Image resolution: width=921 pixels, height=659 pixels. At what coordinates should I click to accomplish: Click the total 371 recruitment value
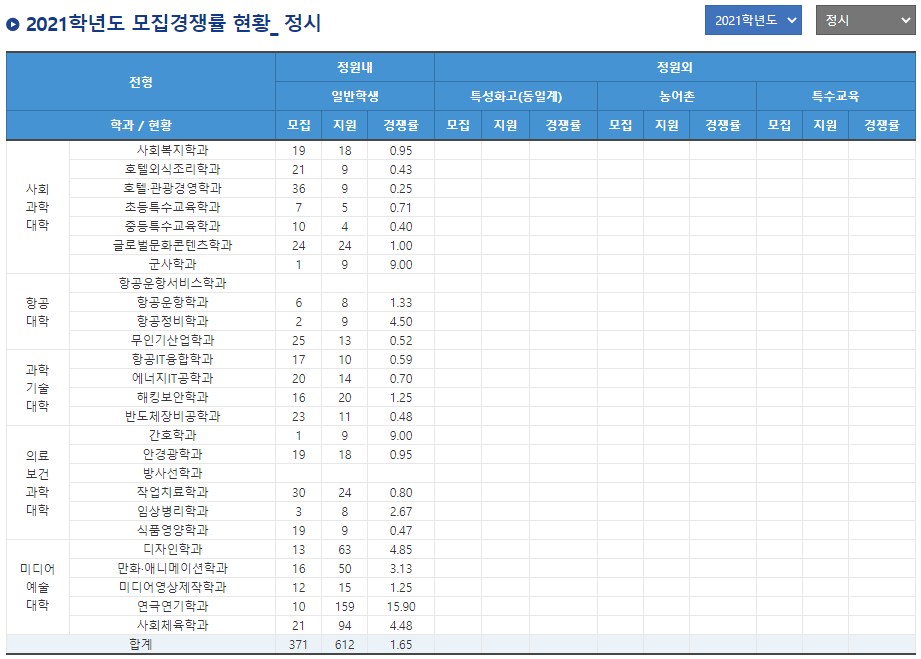click(298, 645)
